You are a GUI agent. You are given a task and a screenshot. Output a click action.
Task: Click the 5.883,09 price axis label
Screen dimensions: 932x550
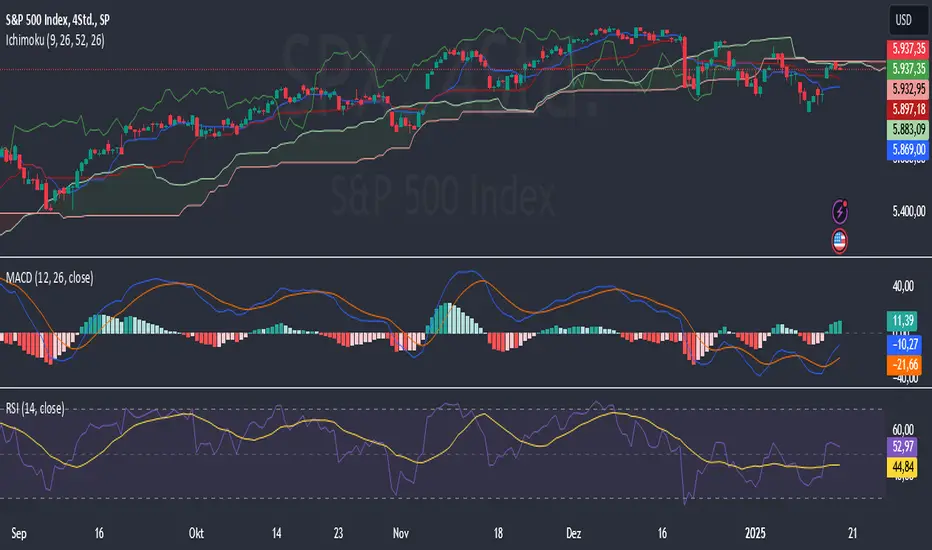pyautogui.click(x=908, y=129)
